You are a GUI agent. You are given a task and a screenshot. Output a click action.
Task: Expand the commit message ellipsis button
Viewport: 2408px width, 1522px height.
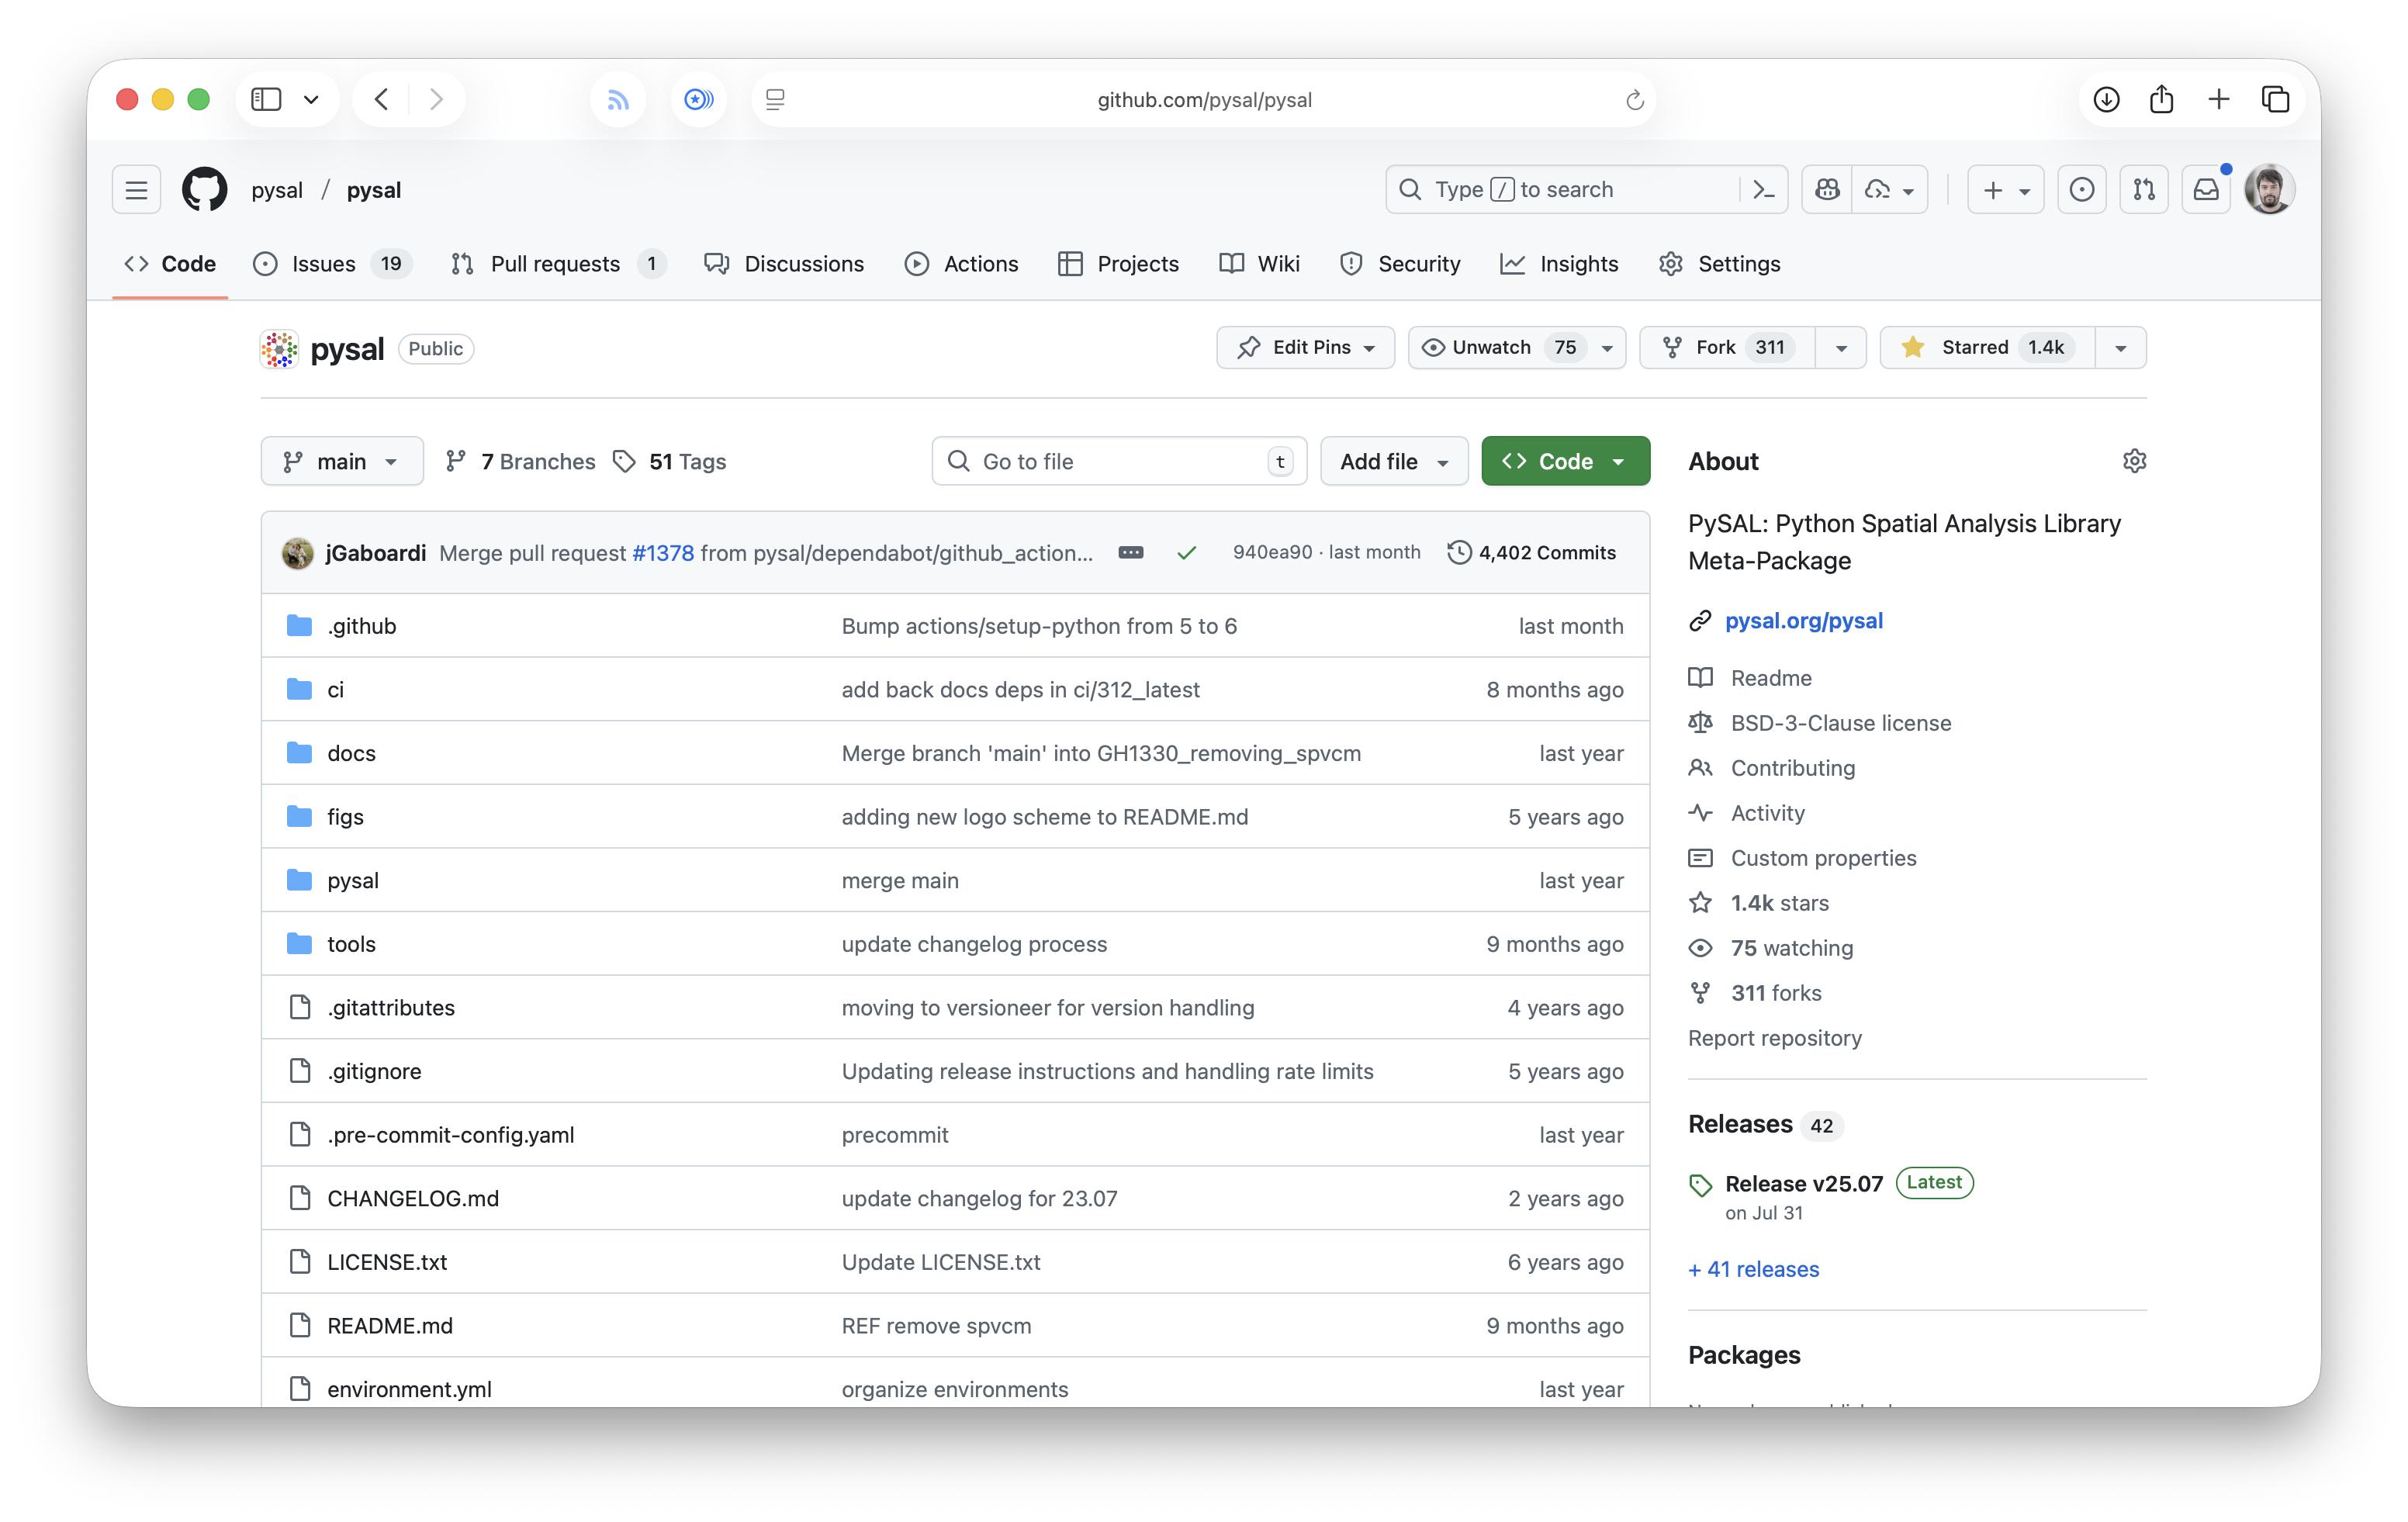(1131, 553)
